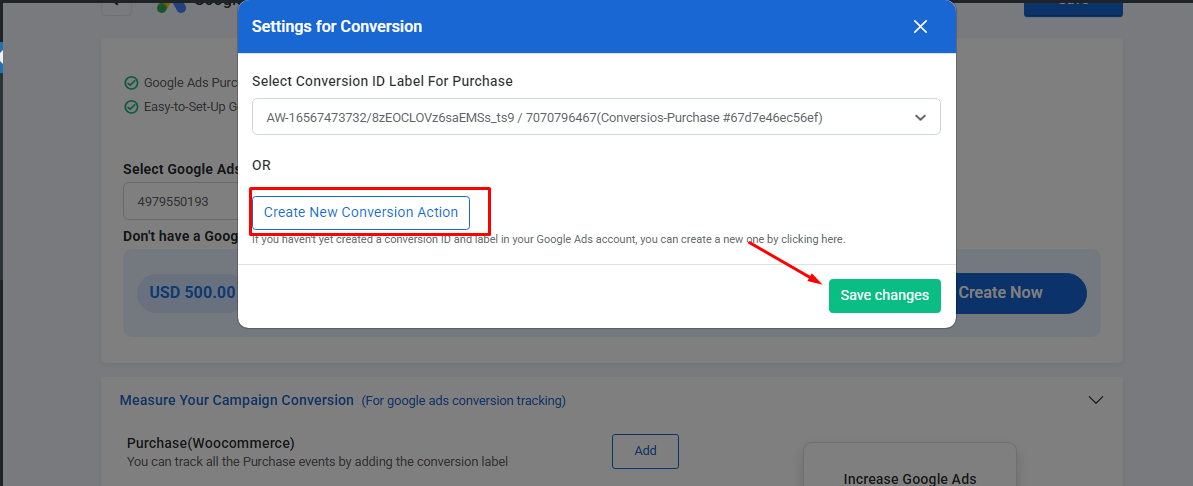This screenshot has width=1193, height=486.
Task: Click Create New Conversion Action button
Action: pos(361,212)
